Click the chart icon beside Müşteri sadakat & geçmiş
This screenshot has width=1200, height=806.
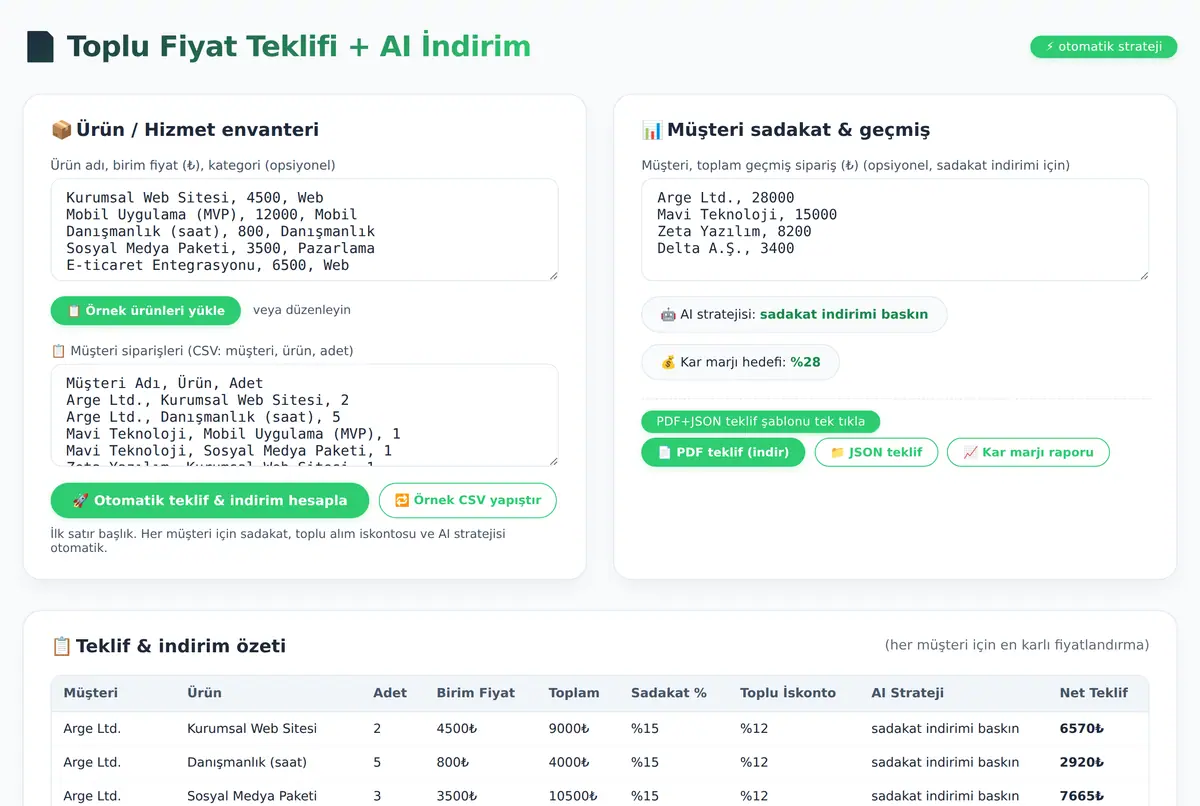pyautogui.click(x=652, y=130)
